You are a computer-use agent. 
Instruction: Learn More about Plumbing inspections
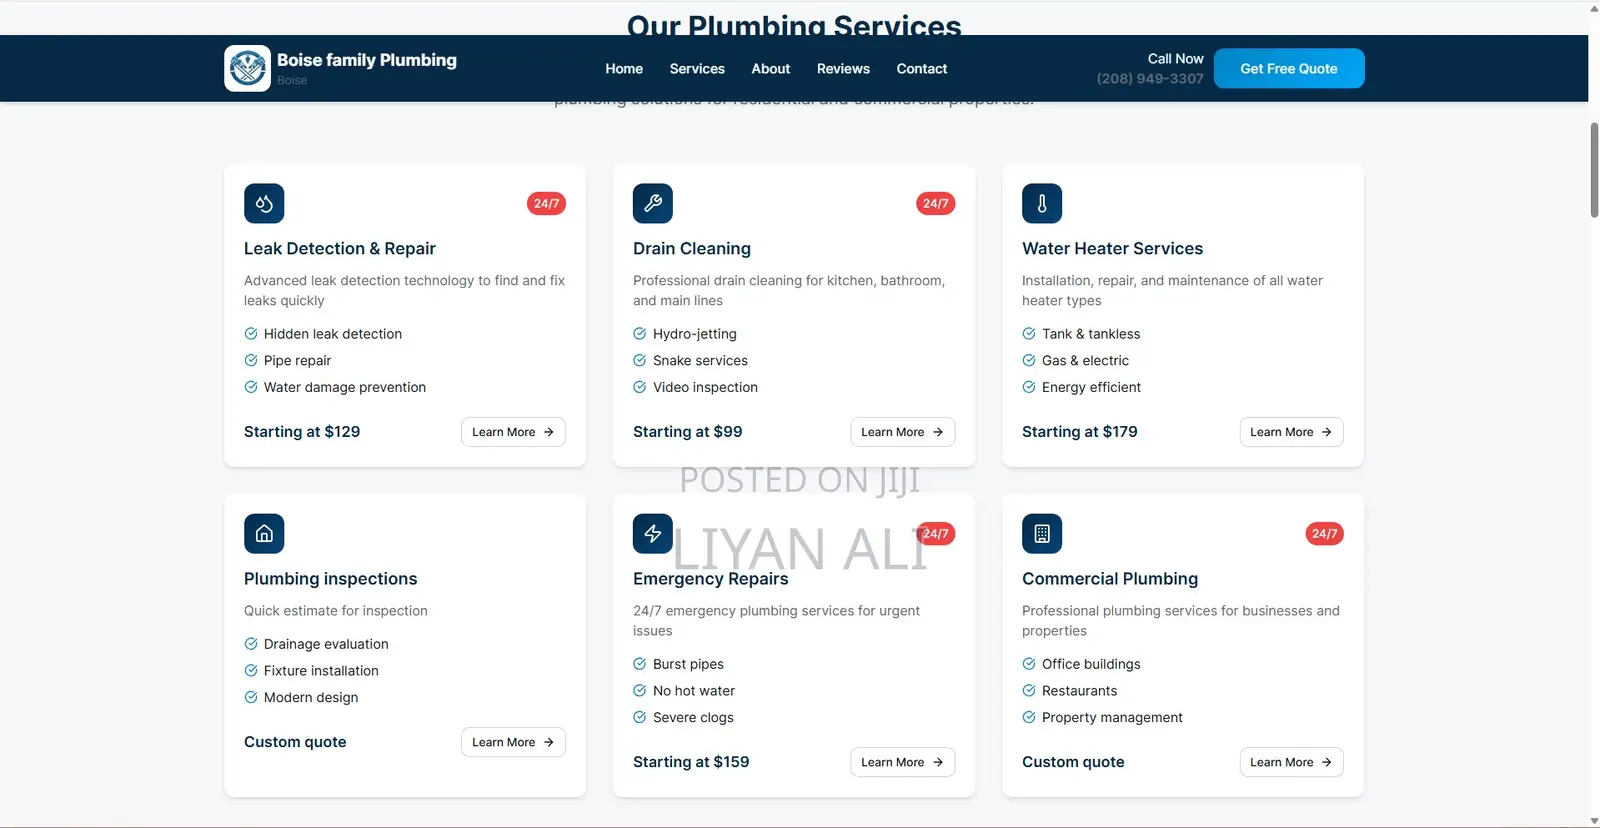pos(513,742)
